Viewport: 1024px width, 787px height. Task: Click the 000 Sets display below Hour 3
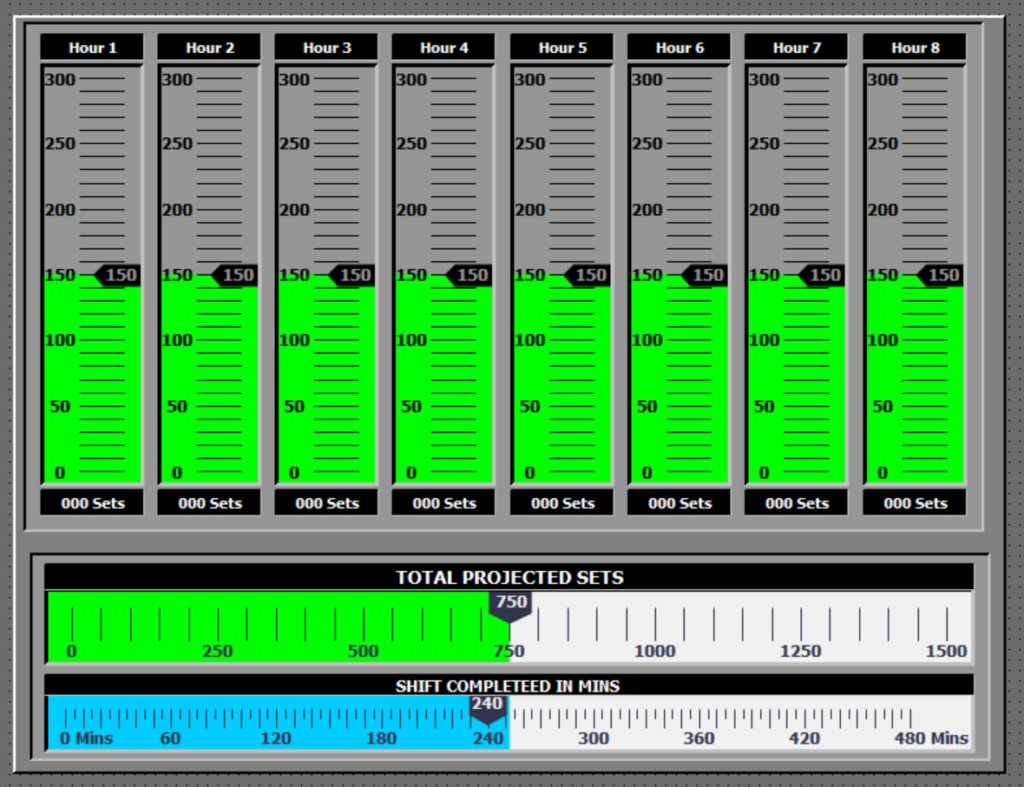pyautogui.click(x=327, y=503)
